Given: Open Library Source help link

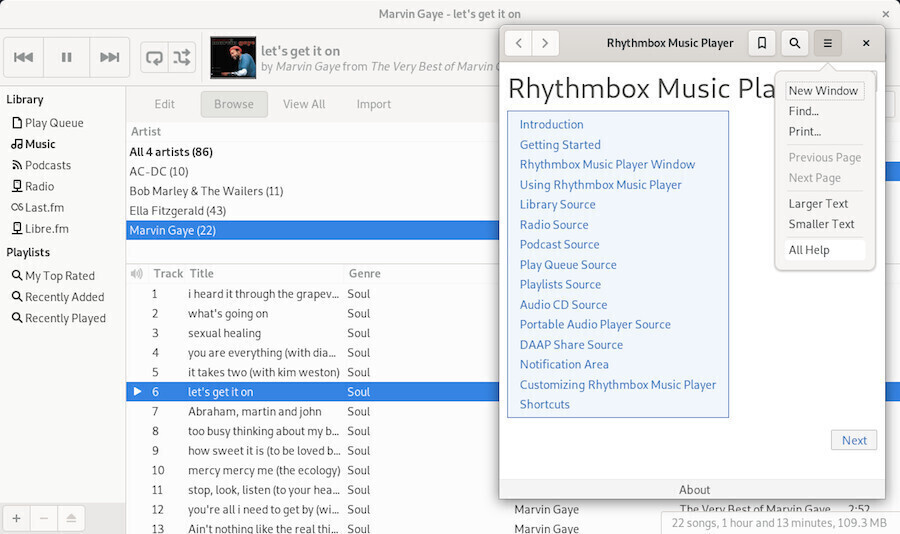Looking at the screenshot, I should point(557,204).
